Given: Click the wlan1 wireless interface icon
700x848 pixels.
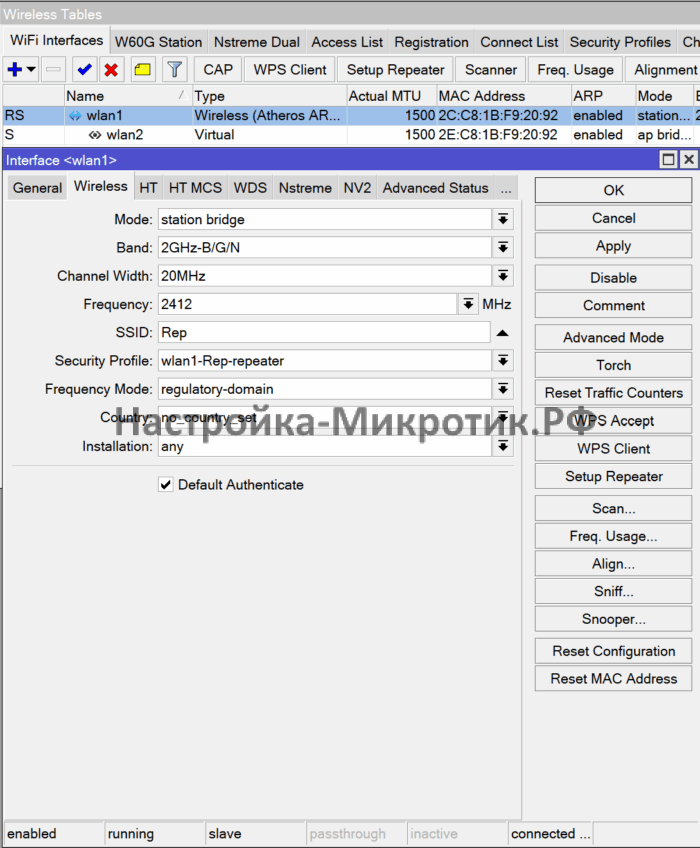Looking at the screenshot, I should pos(75,116).
